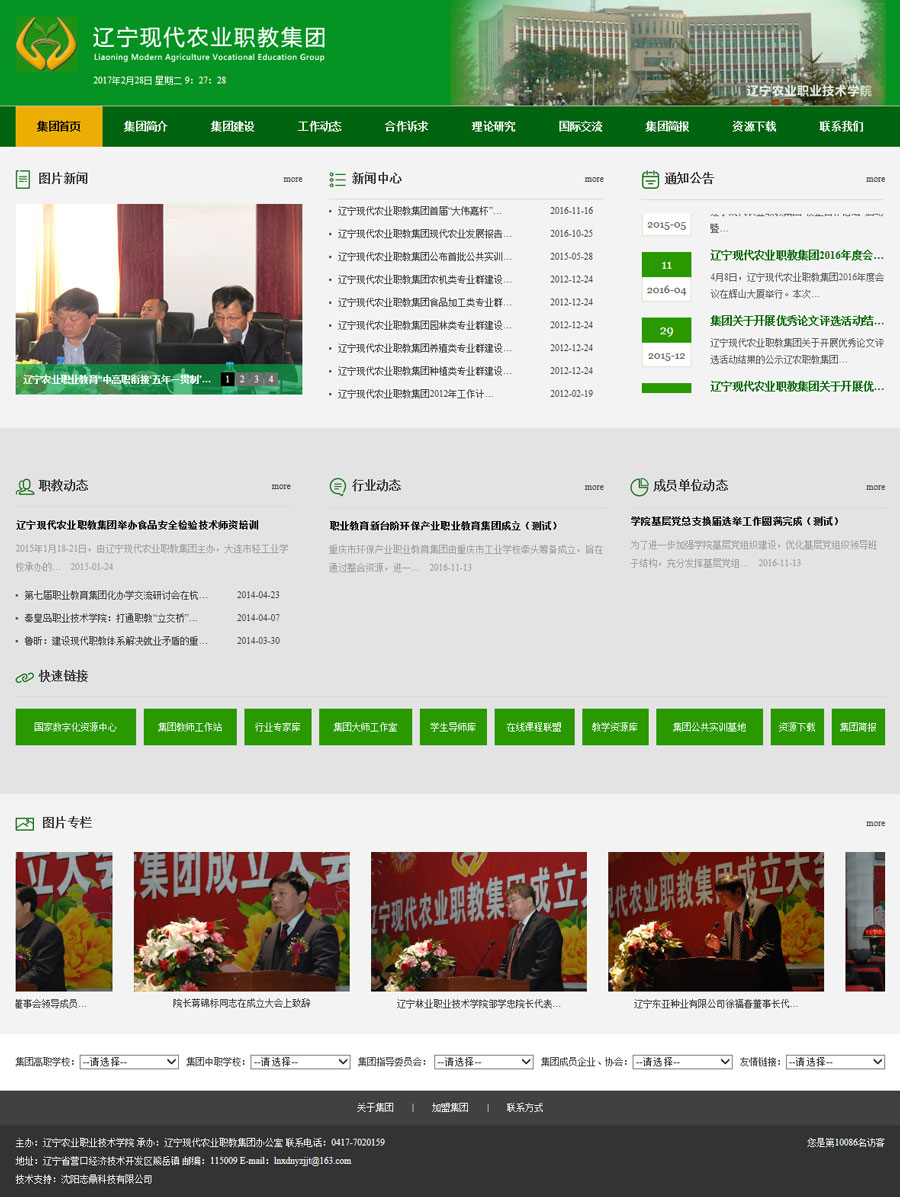Click the group logo in the header
The height and width of the screenshot is (1197, 900).
[47, 44]
